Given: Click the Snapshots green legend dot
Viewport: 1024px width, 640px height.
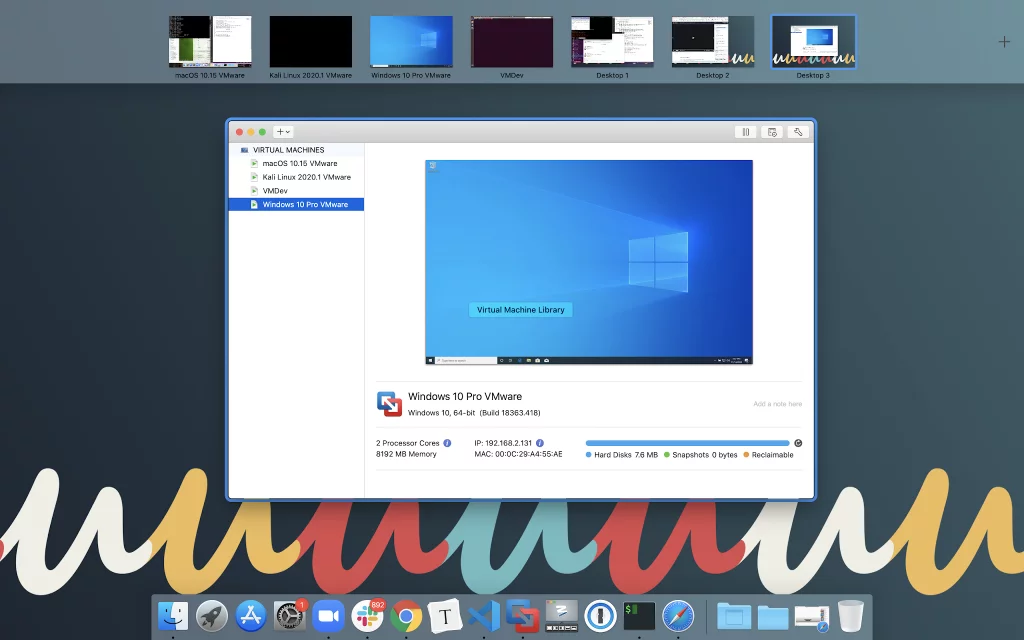Looking at the screenshot, I should (x=667, y=455).
